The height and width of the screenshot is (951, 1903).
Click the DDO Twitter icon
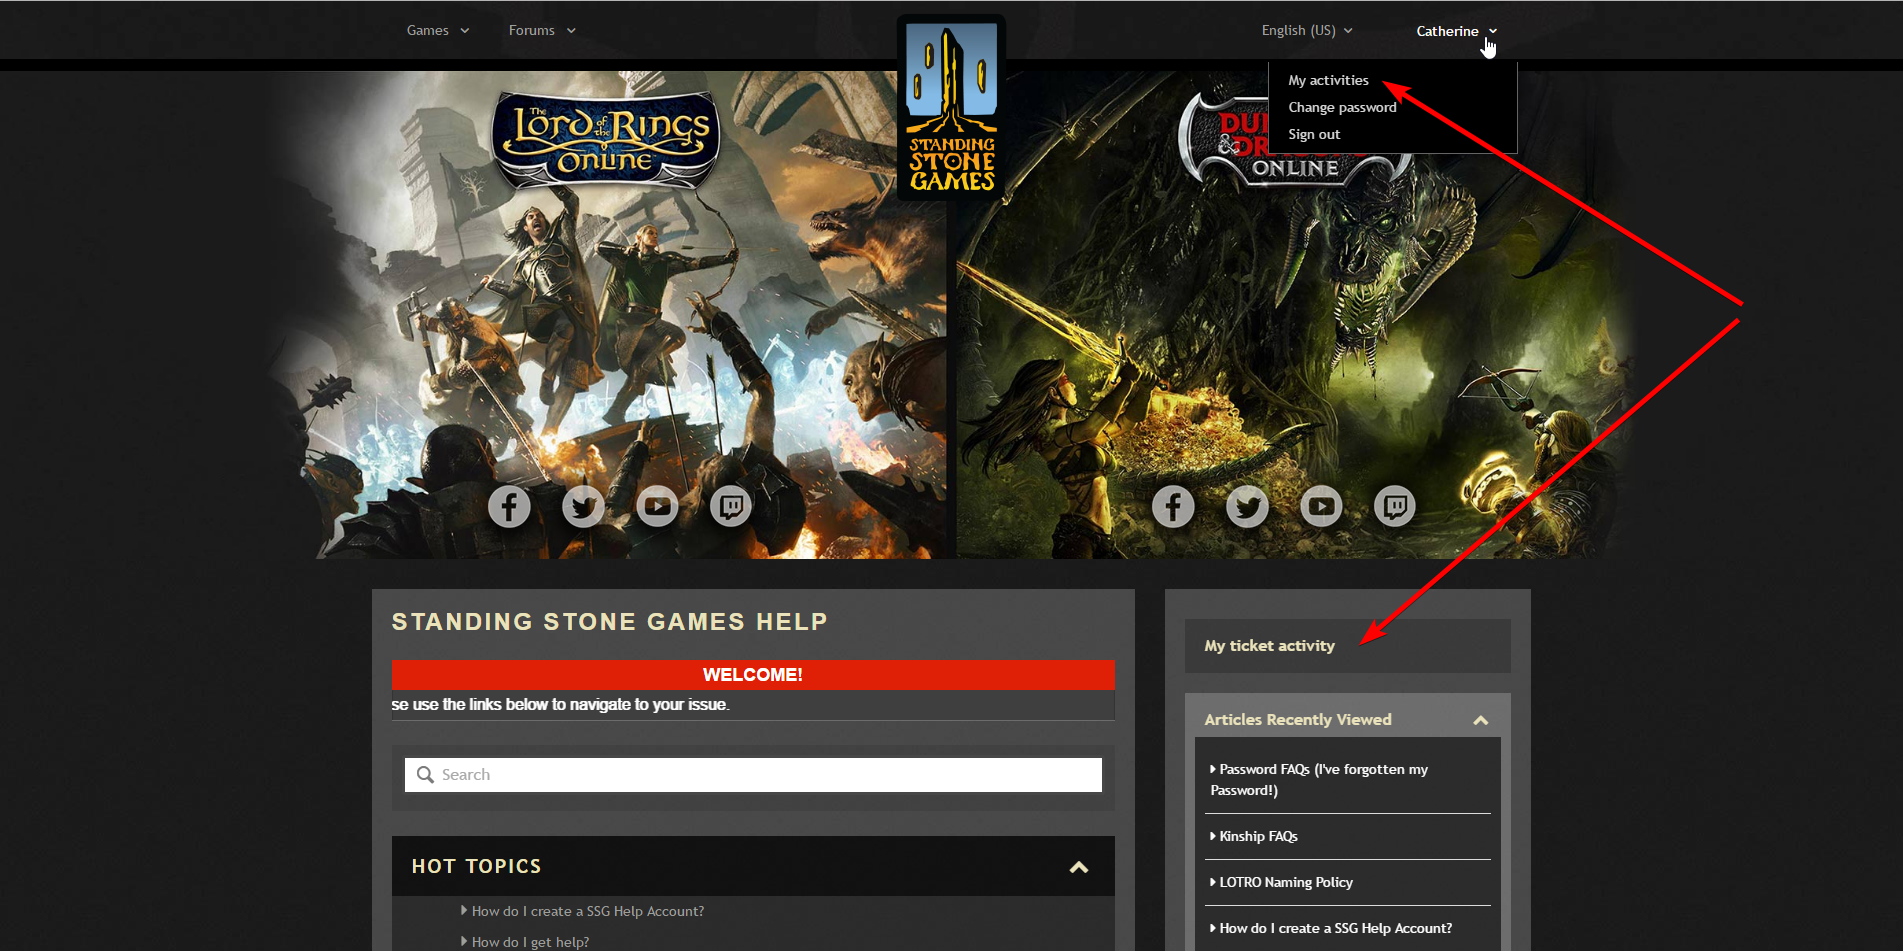(x=1247, y=507)
